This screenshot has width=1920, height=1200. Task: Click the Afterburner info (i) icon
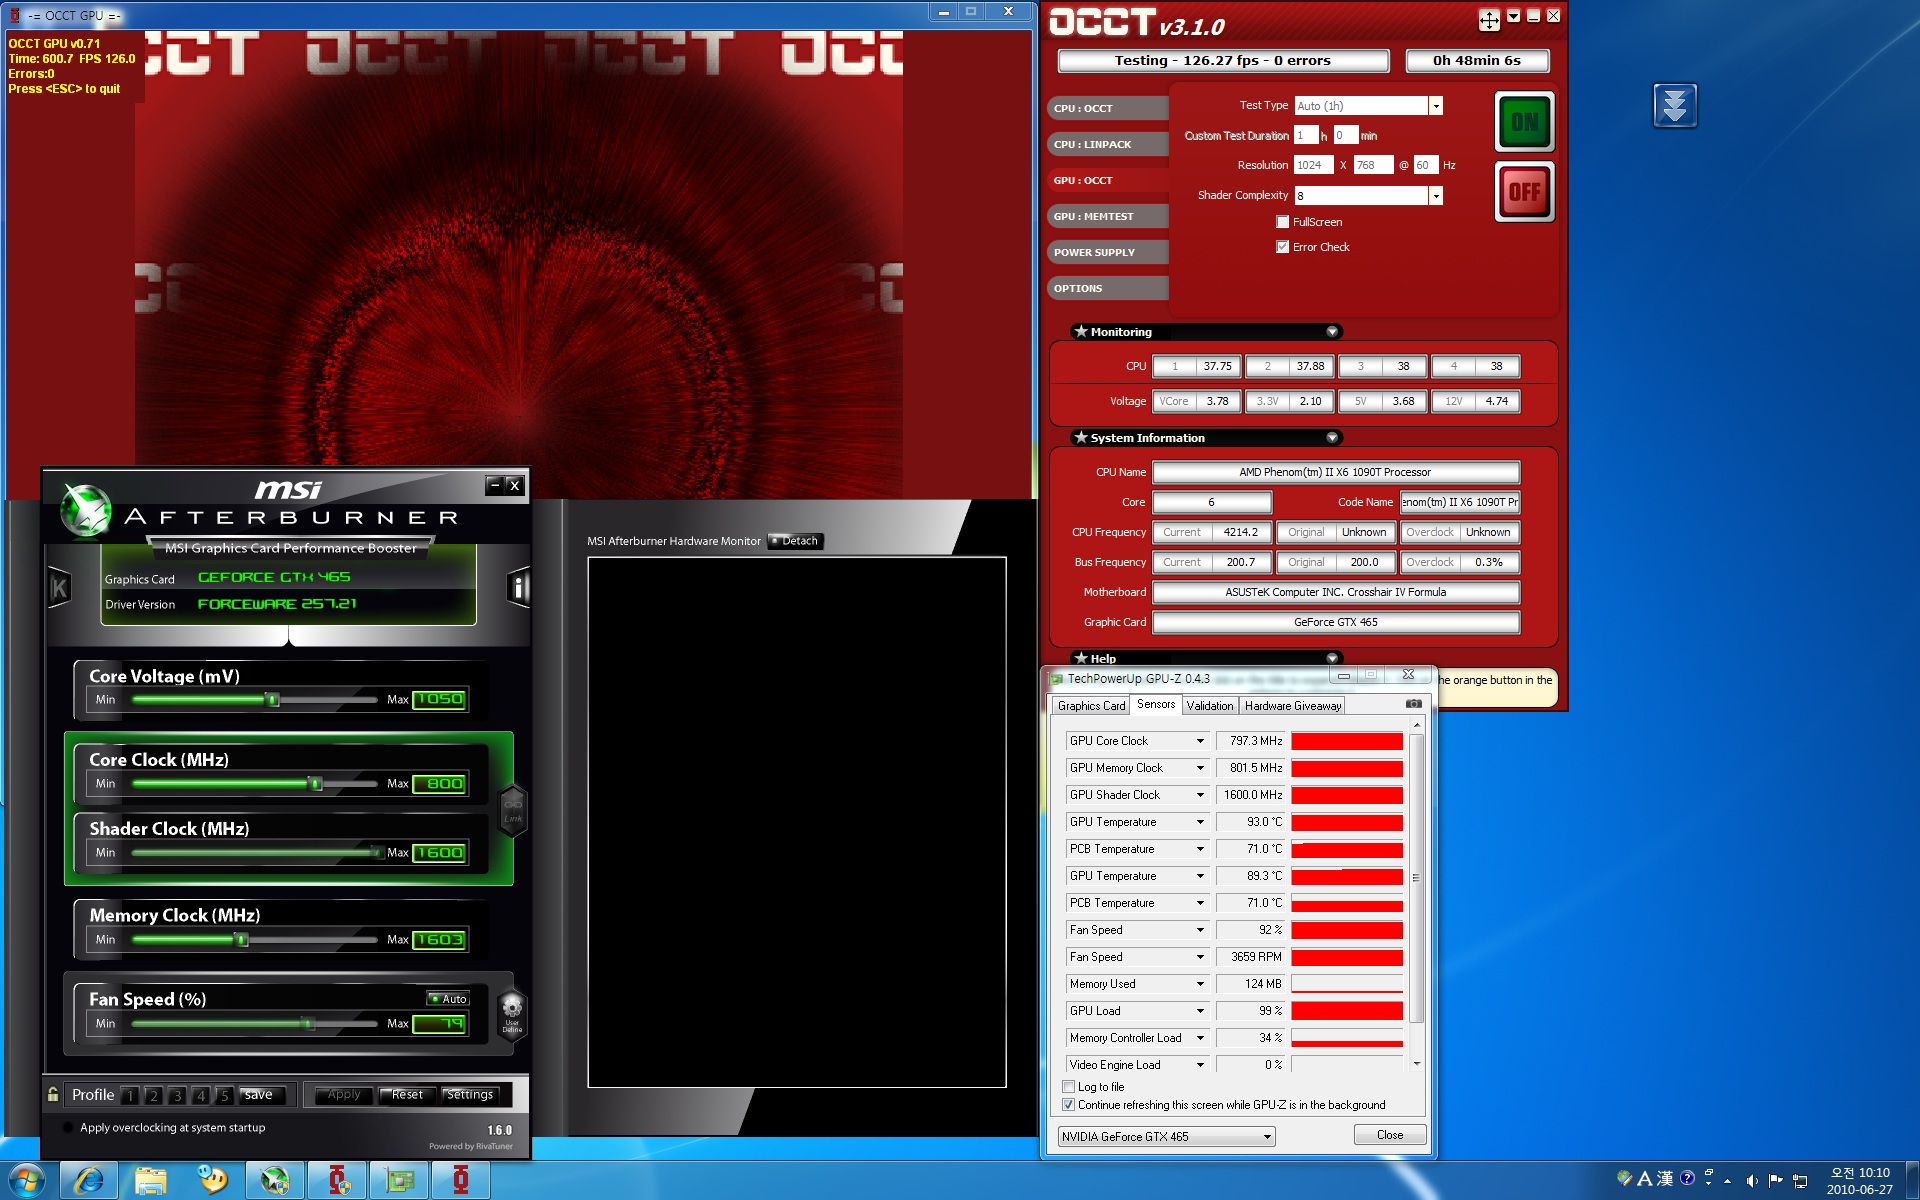[x=518, y=587]
